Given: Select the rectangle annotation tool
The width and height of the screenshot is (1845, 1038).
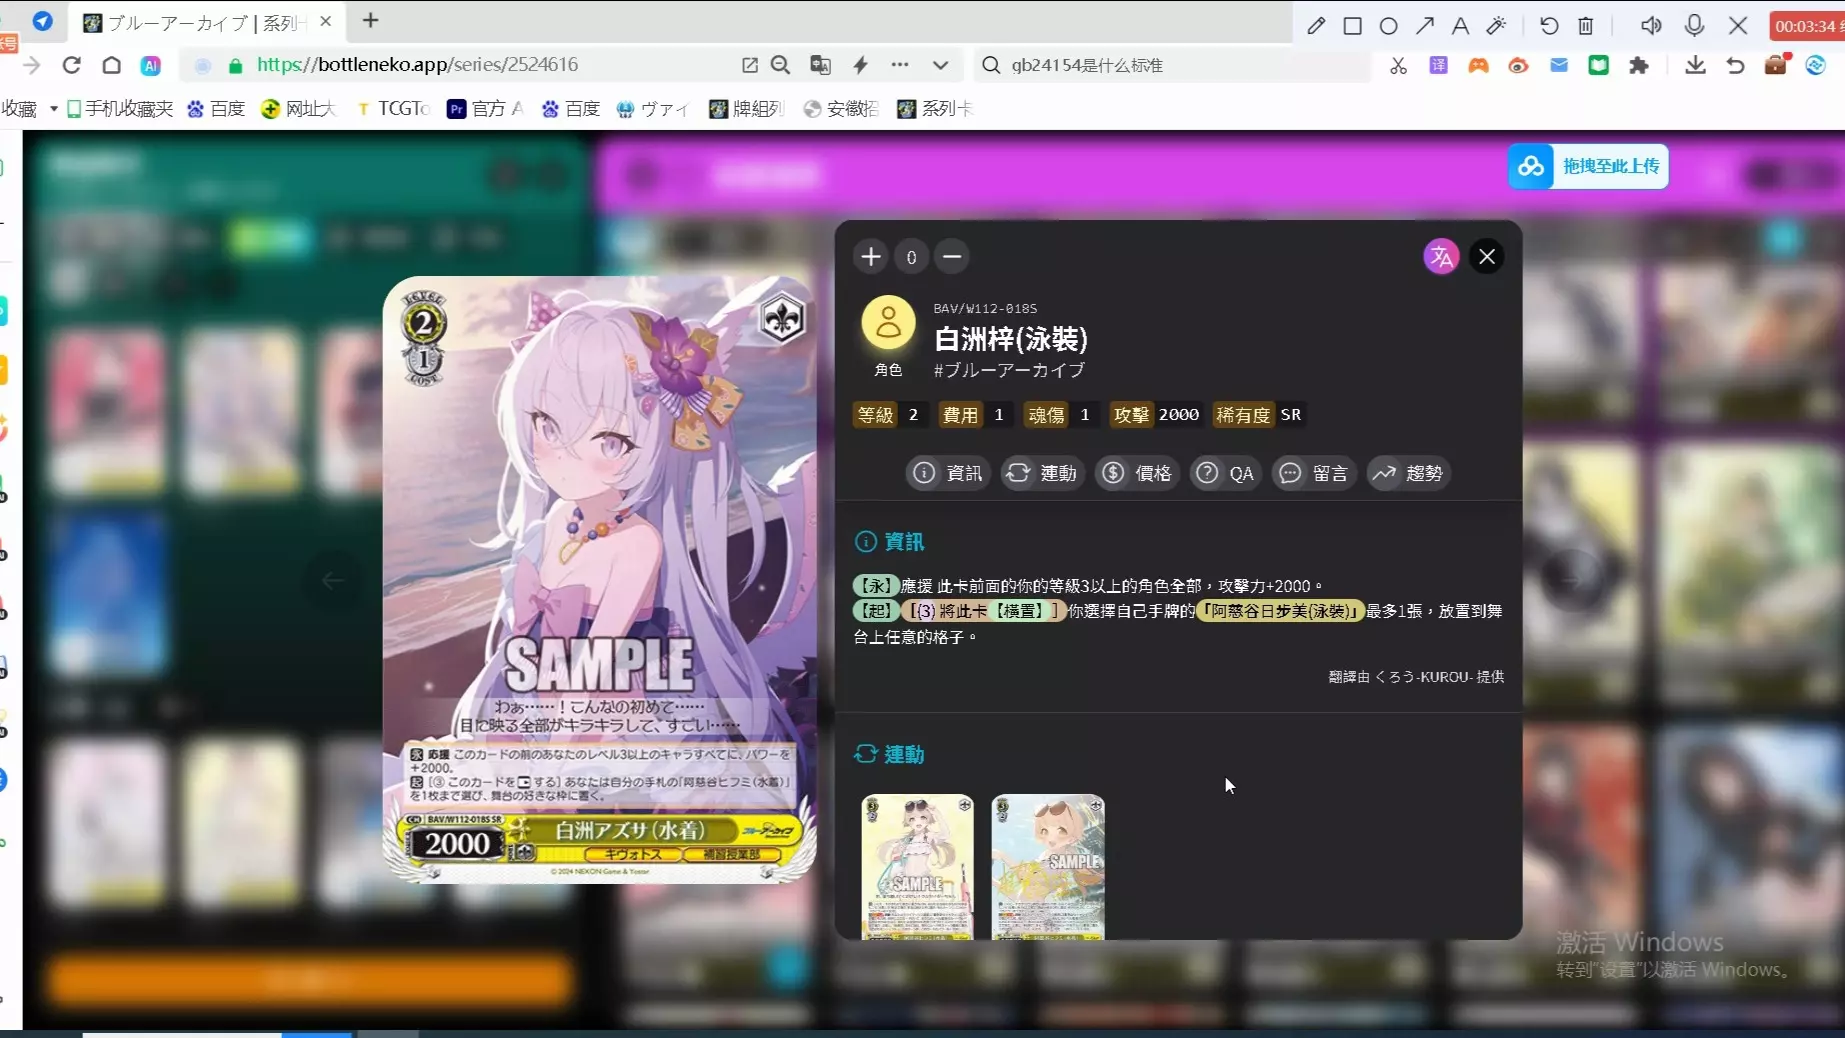Looking at the screenshot, I should click(1352, 26).
